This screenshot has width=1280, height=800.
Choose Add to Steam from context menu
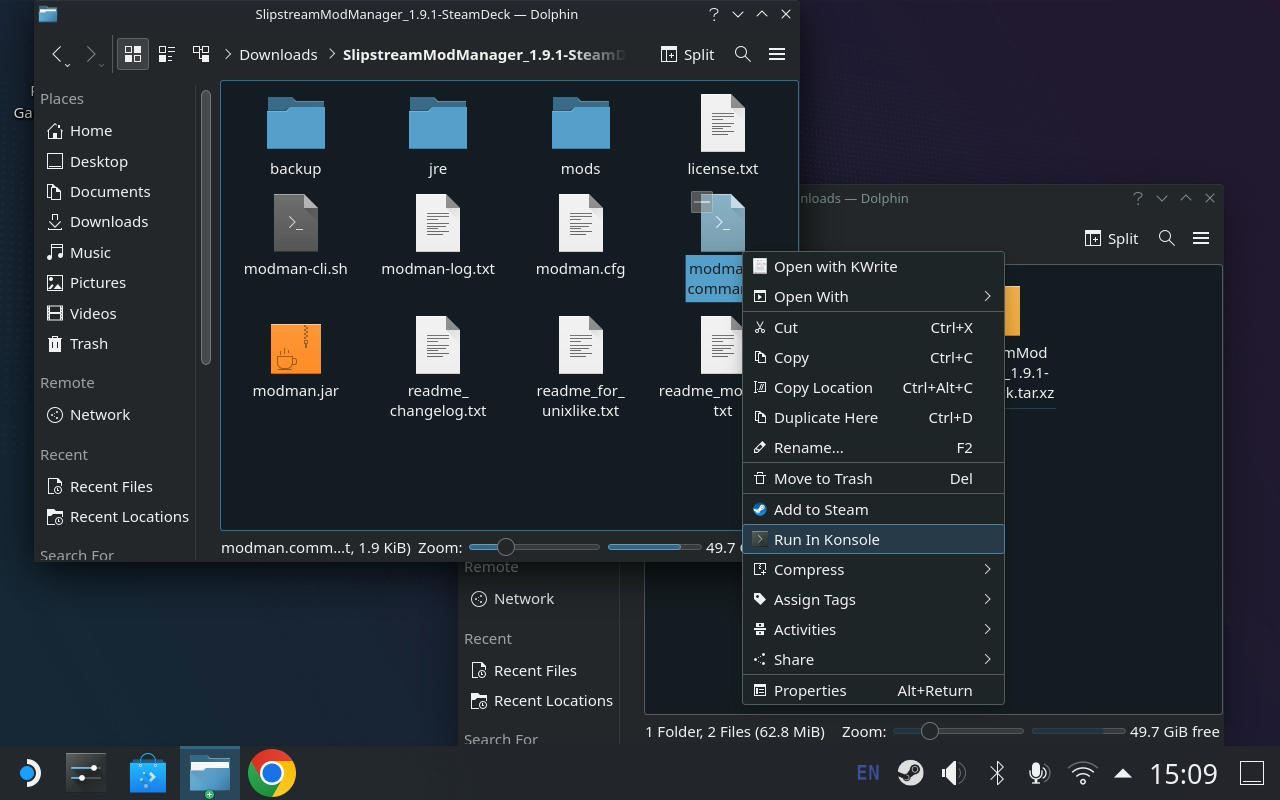pos(873,509)
